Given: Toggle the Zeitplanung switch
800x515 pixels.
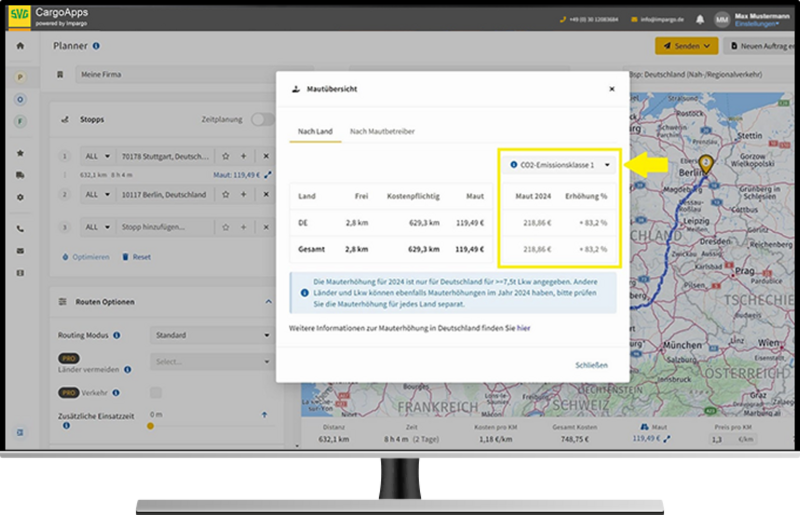Looking at the screenshot, I should click(262, 119).
